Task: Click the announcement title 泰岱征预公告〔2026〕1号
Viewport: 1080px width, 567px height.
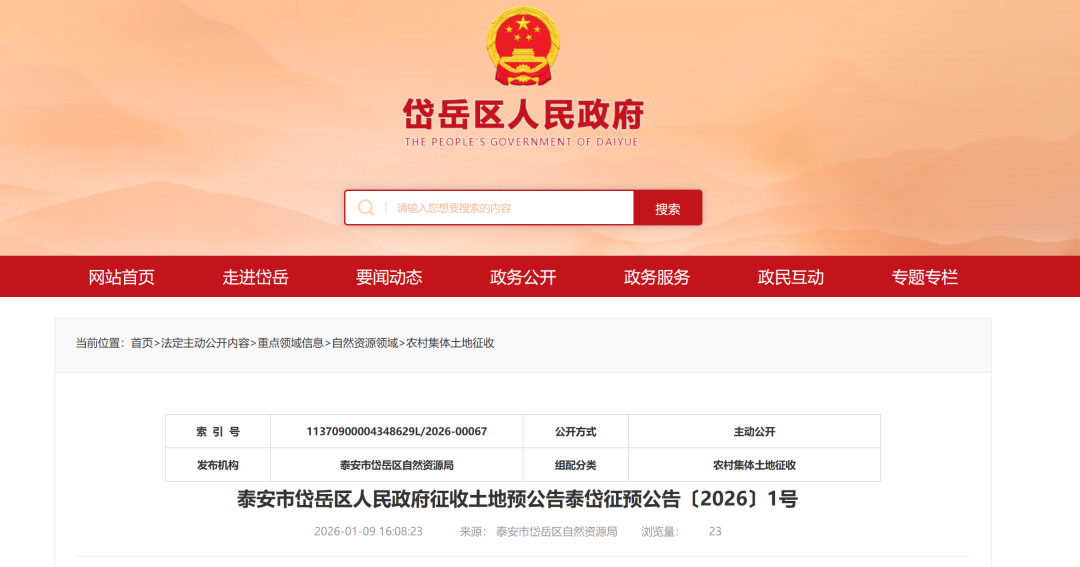Action: (517, 499)
